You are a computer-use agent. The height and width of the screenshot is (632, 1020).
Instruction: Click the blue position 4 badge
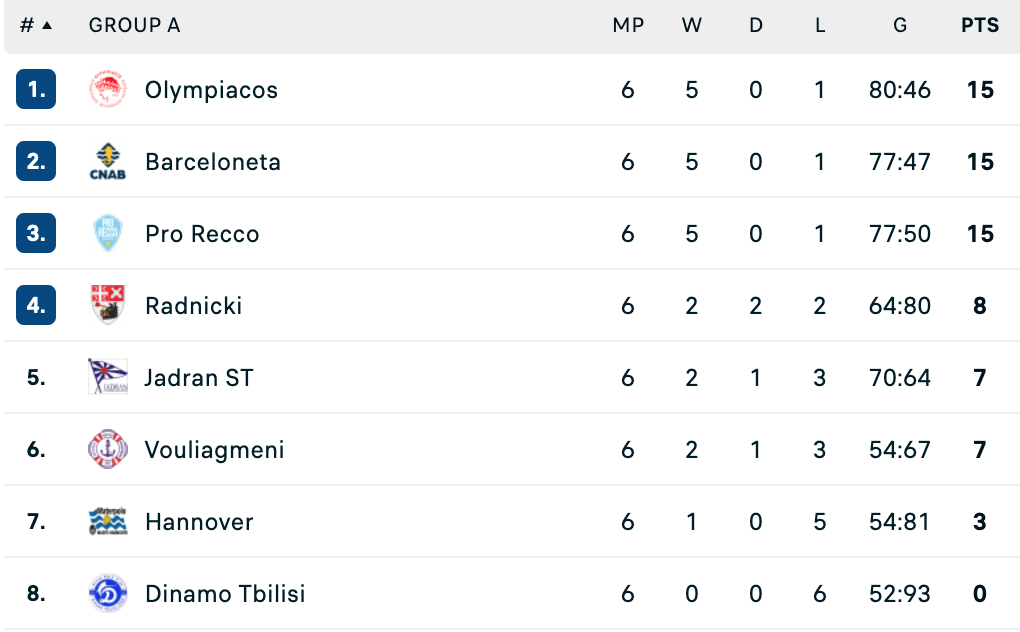tap(36, 306)
